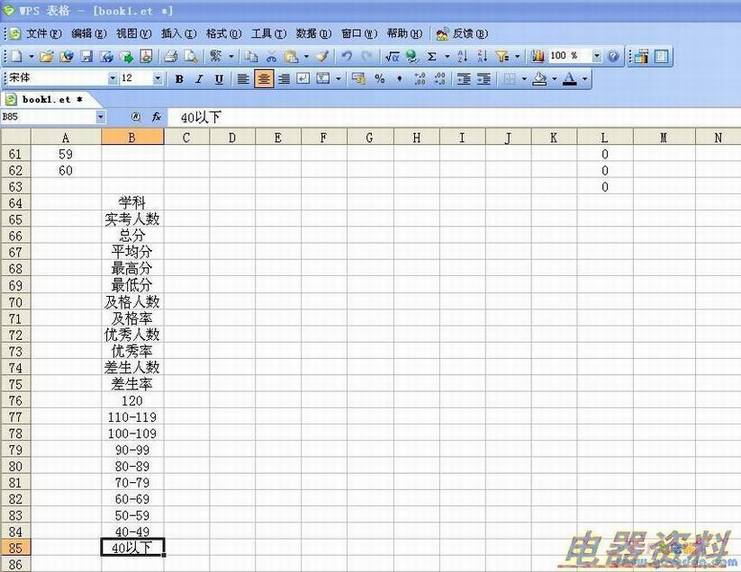
Task: Open the zoom 100% dropdown
Action: tap(597, 57)
